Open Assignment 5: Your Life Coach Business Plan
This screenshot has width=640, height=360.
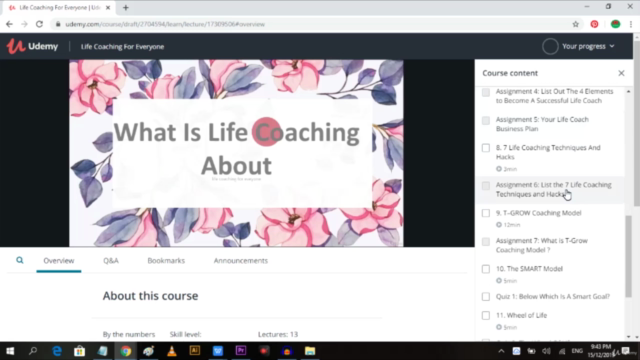pos(542,124)
